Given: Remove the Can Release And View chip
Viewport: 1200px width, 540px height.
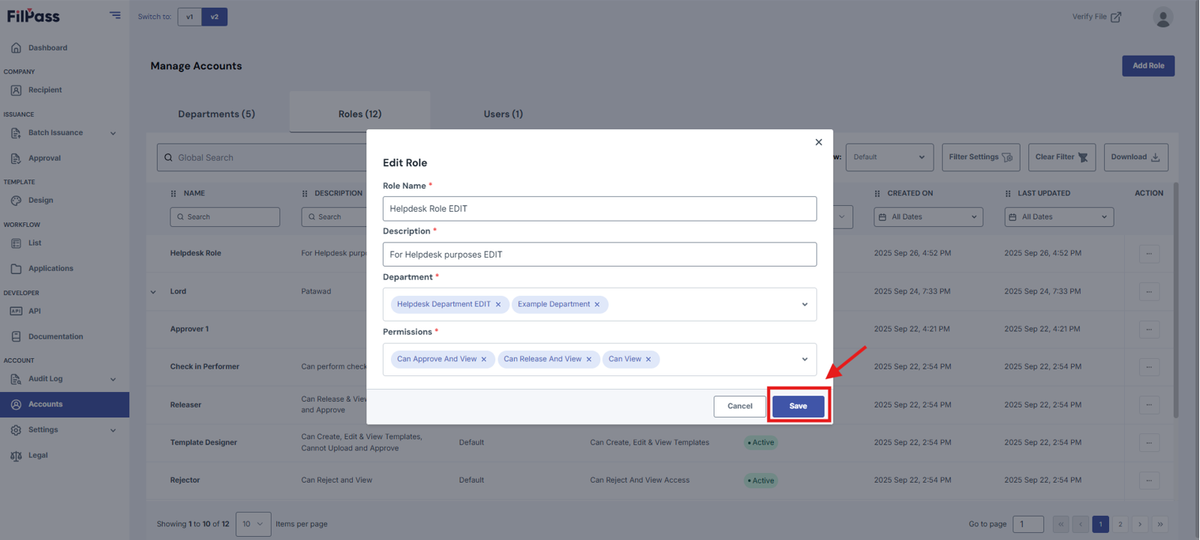Looking at the screenshot, I should [589, 359].
